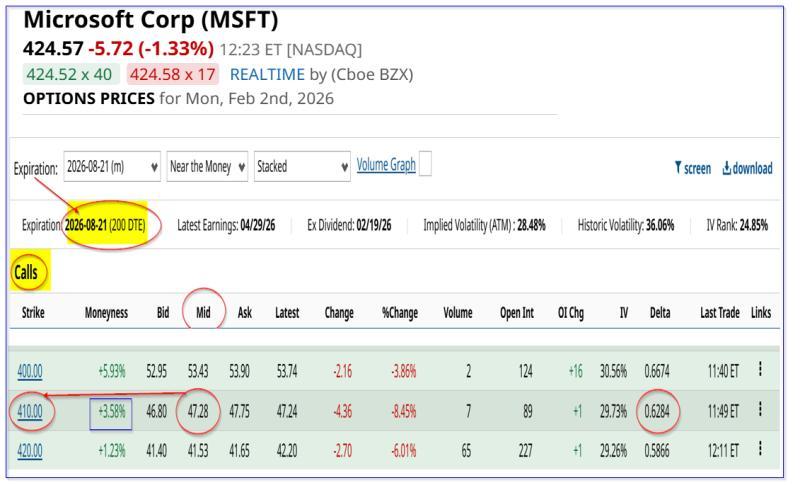This screenshot has width=800, height=485.
Task: Sort by the Moneyness column header
Action: [106, 313]
